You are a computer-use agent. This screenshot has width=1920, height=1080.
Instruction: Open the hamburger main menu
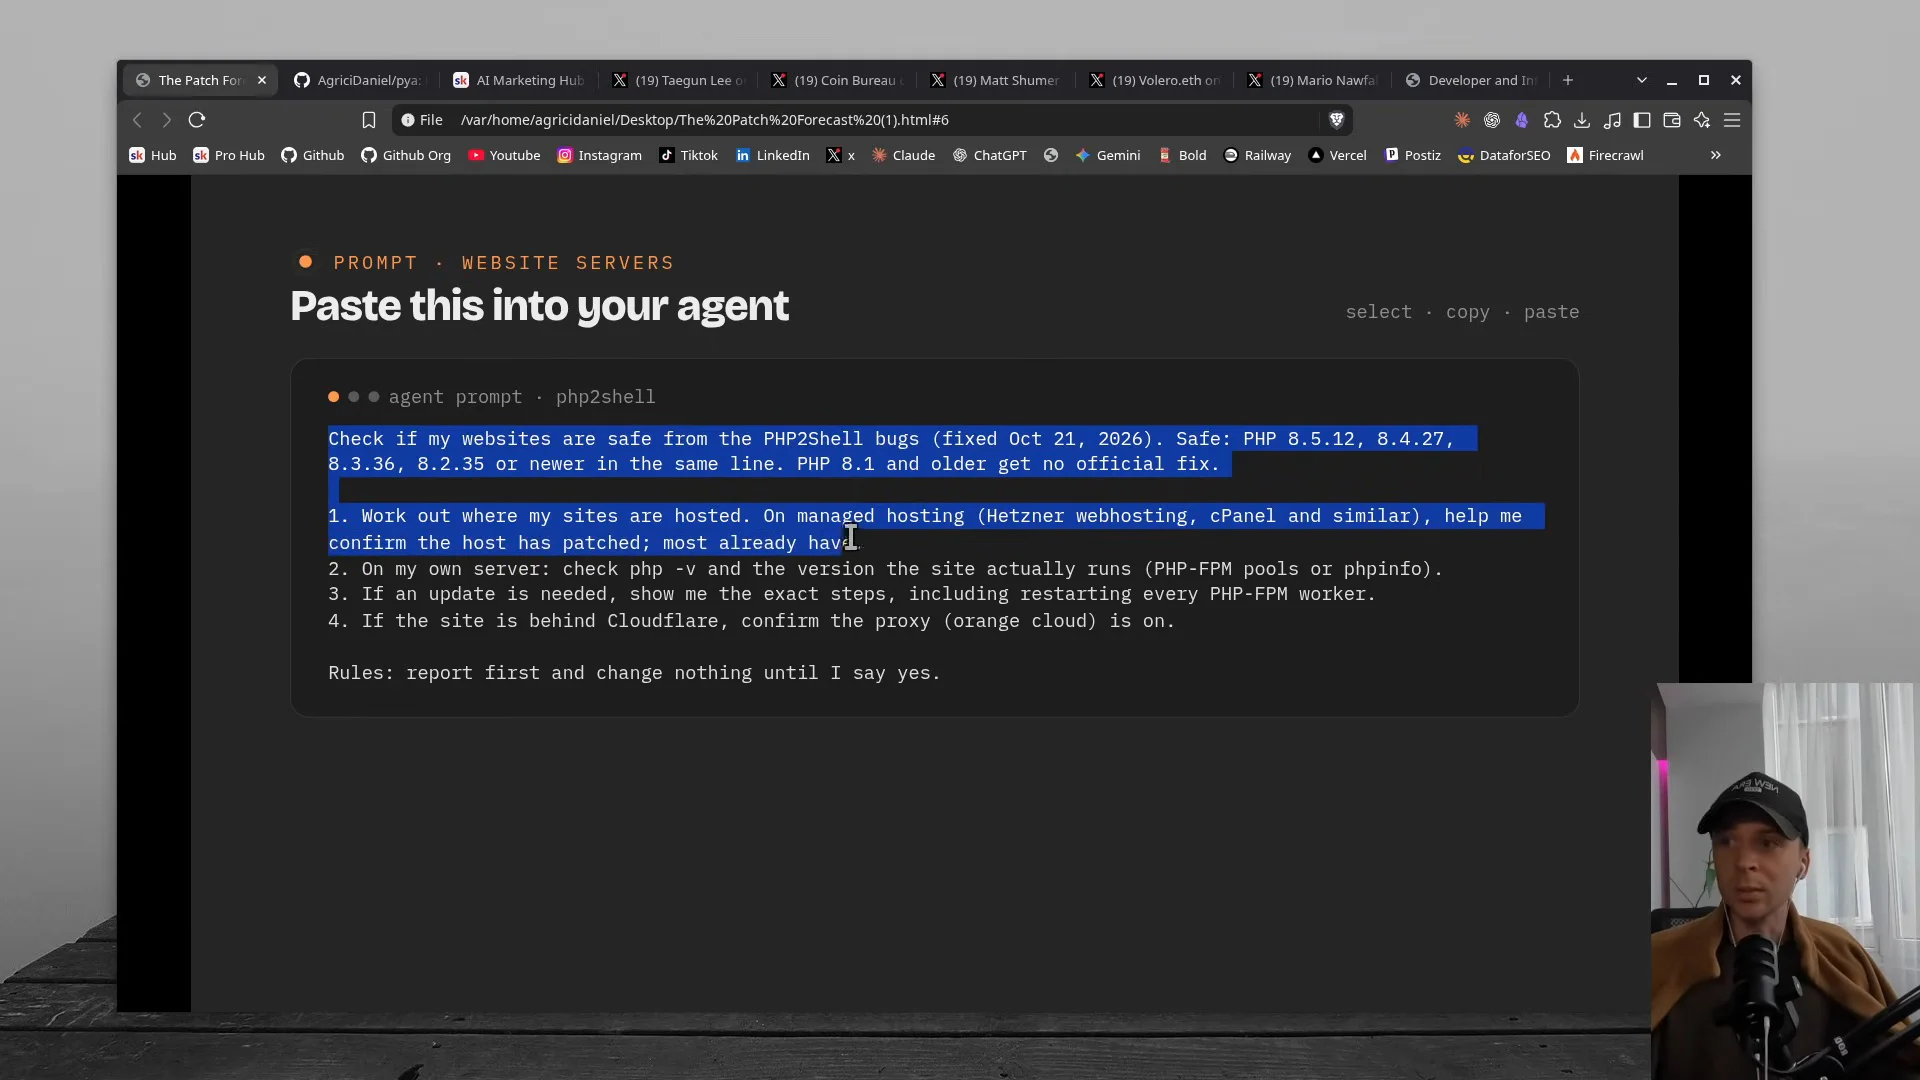click(1732, 120)
